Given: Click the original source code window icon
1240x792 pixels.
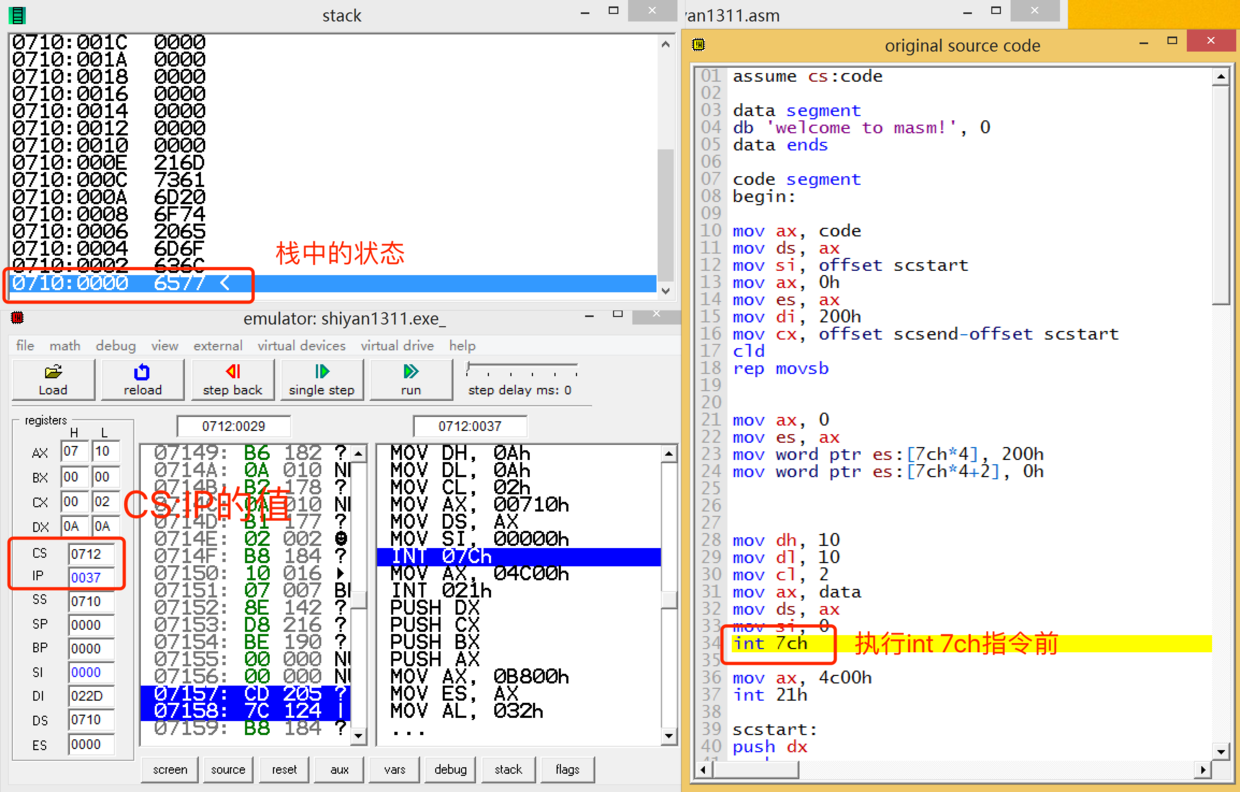Looking at the screenshot, I should 699,45.
